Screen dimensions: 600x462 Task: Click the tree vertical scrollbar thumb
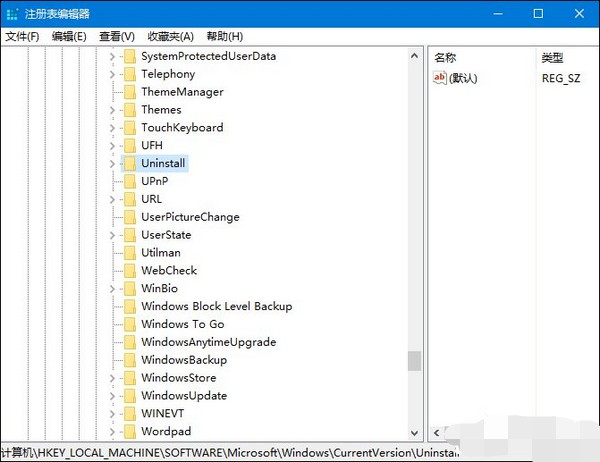pos(414,361)
